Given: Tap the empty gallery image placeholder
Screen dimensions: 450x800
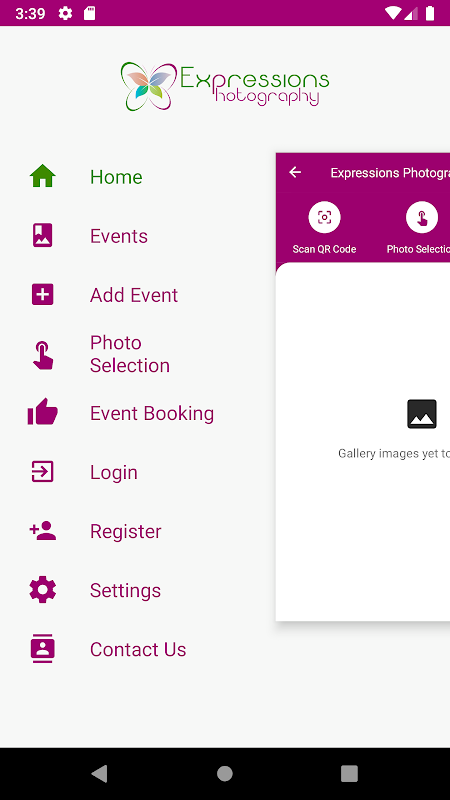Looking at the screenshot, I should coord(421,413).
